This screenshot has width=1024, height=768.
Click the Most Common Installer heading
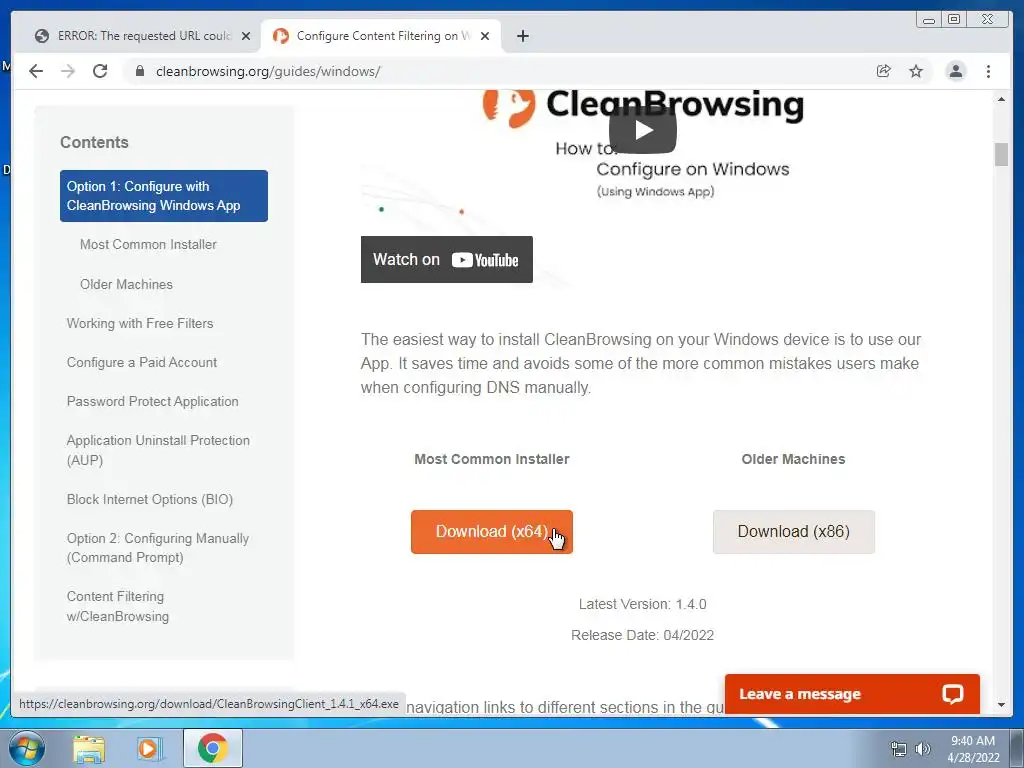click(x=492, y=459)
